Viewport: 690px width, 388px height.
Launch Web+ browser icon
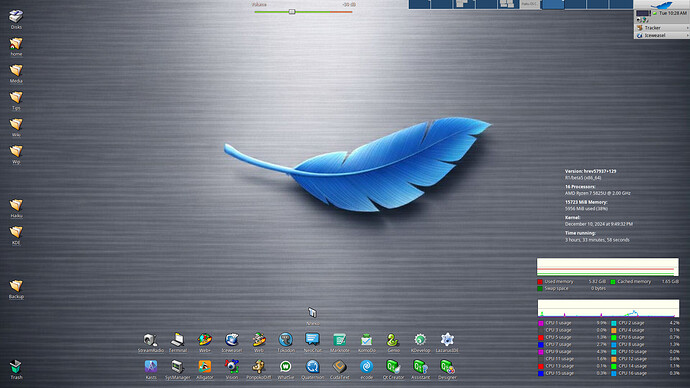tap(205, 340)
